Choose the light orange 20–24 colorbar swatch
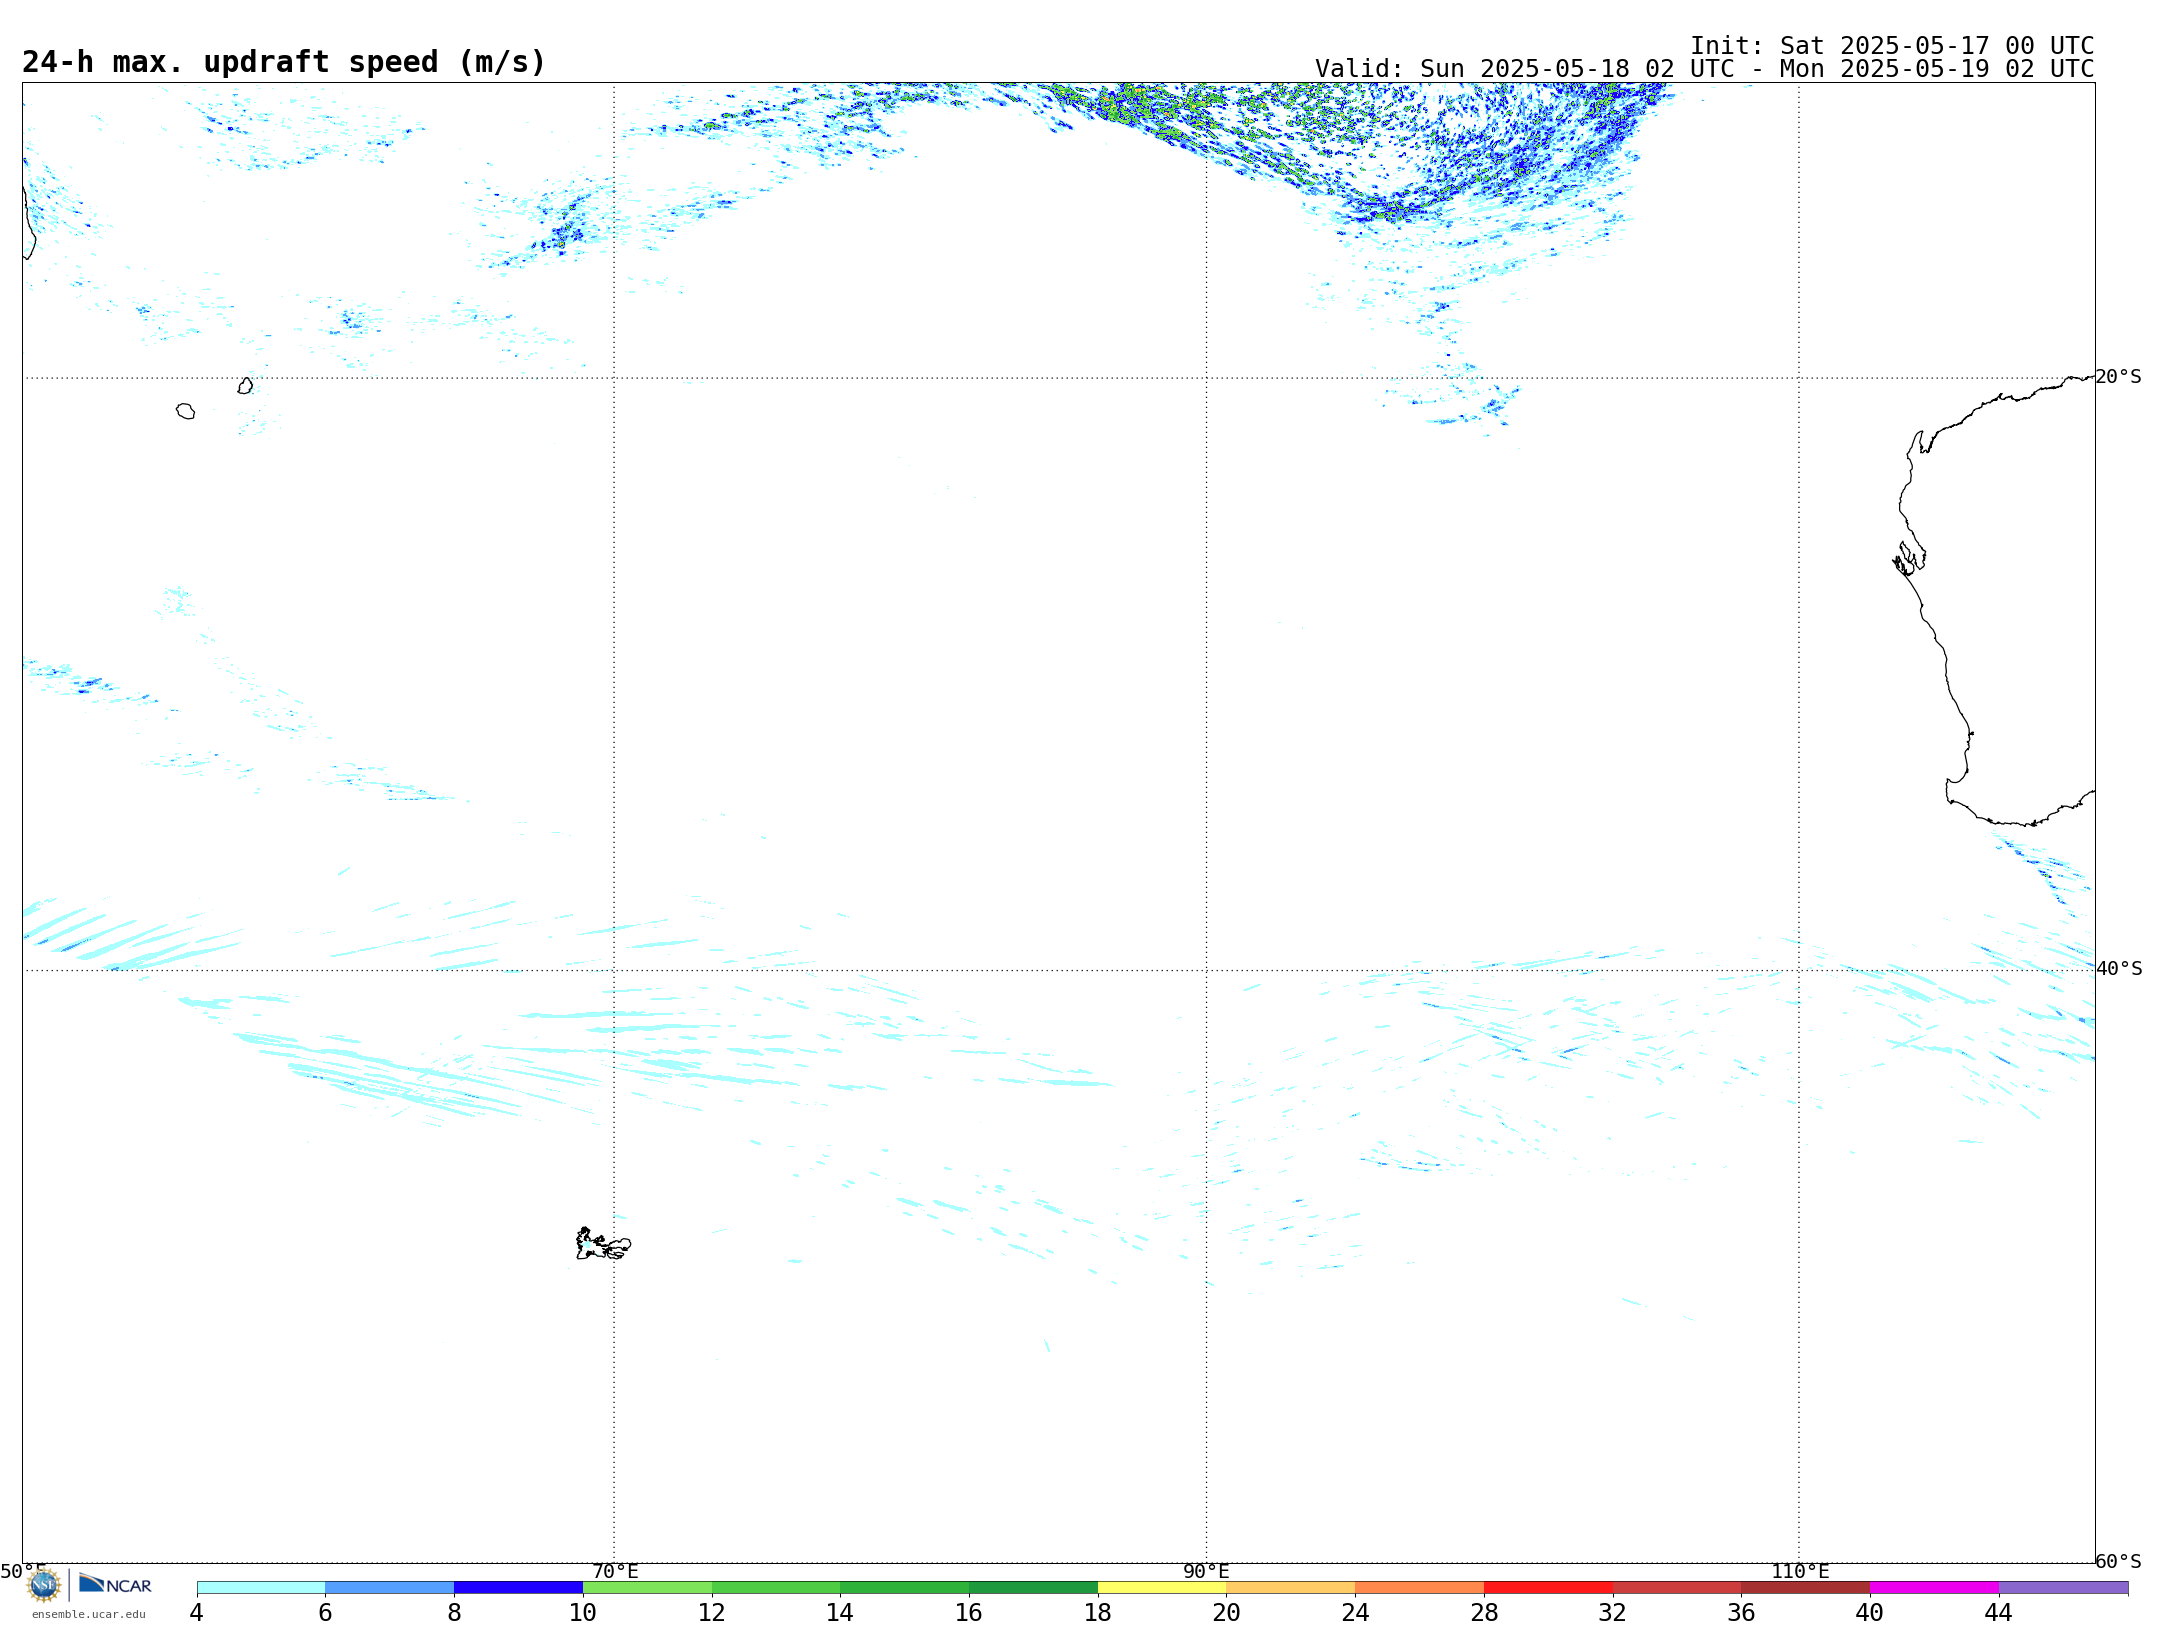Viewport: 2160px width, 1626px height. pos(1291,1588)
